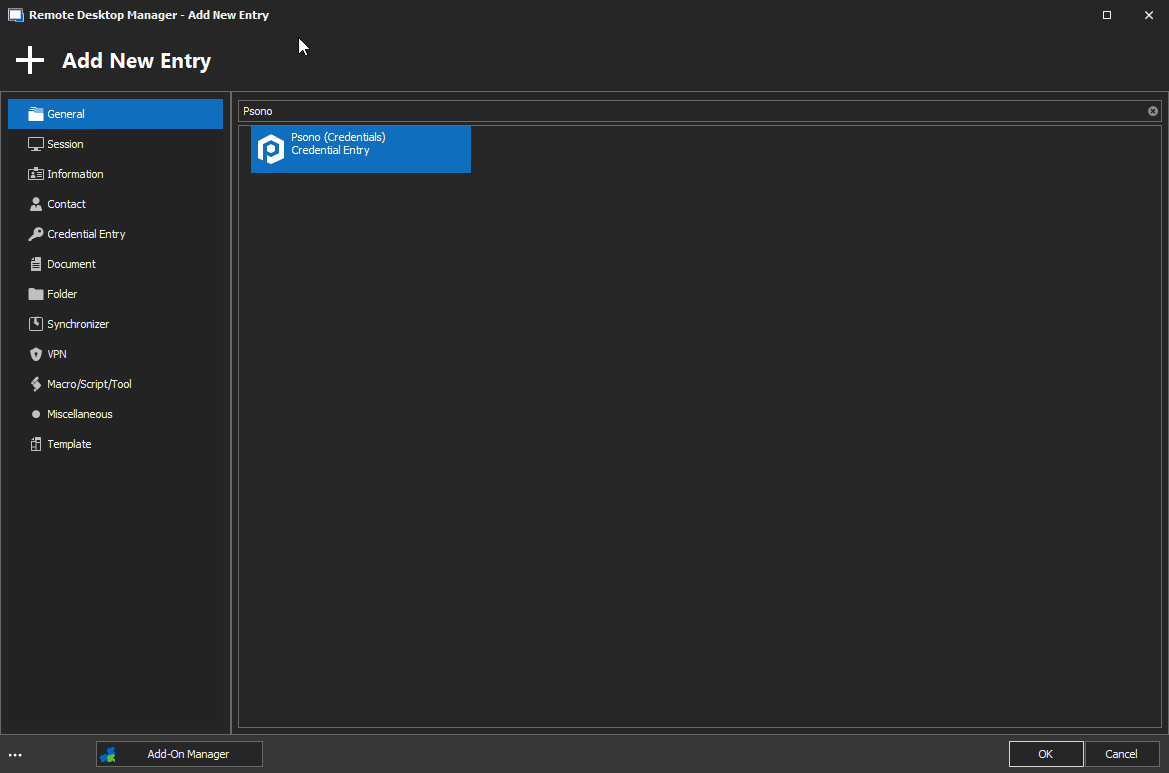This screenshot has height=773, width=1169.
Task: Select the Folder icon in sidebar
Action: [34, 293]
